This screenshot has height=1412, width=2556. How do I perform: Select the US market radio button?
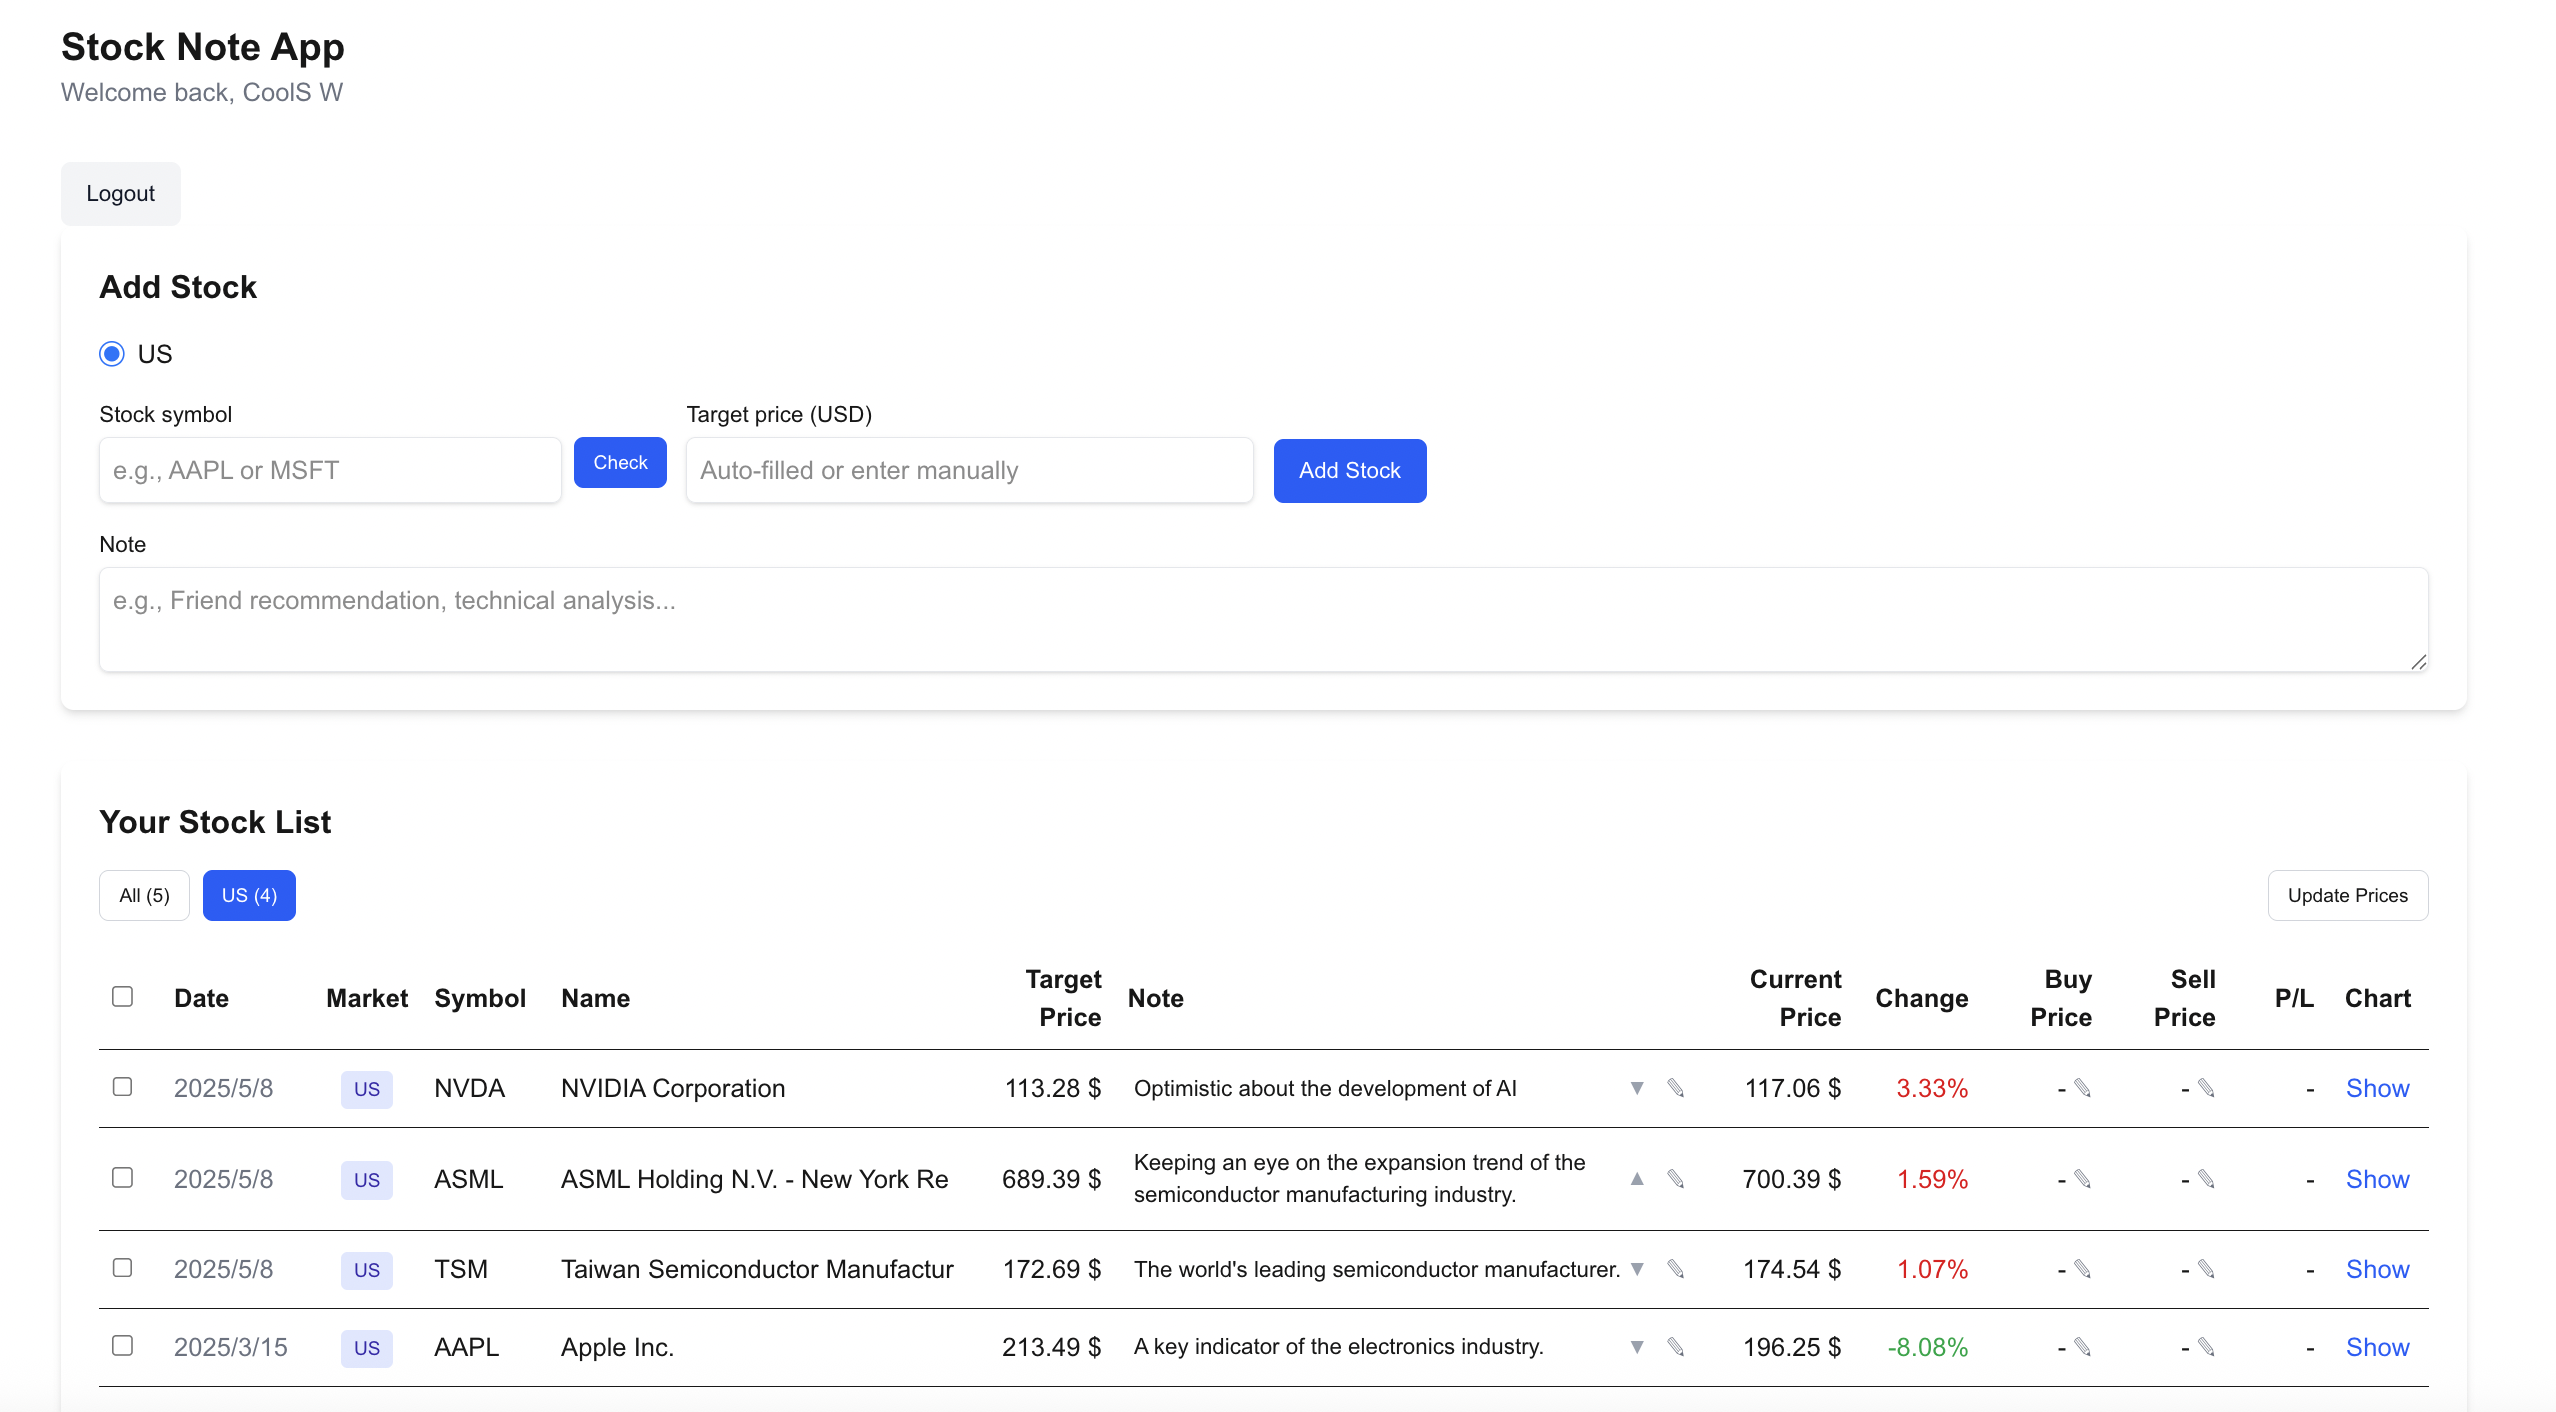(112, 354)
